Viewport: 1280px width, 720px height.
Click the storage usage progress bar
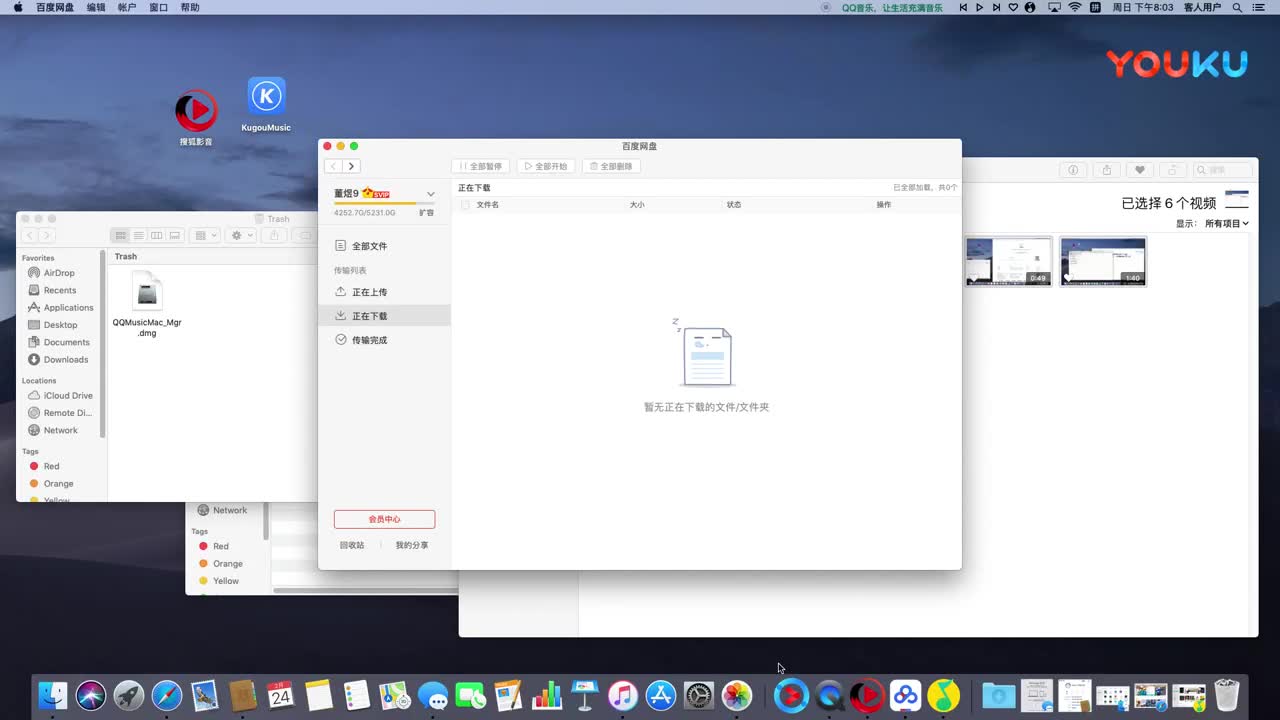pos(384,203)
